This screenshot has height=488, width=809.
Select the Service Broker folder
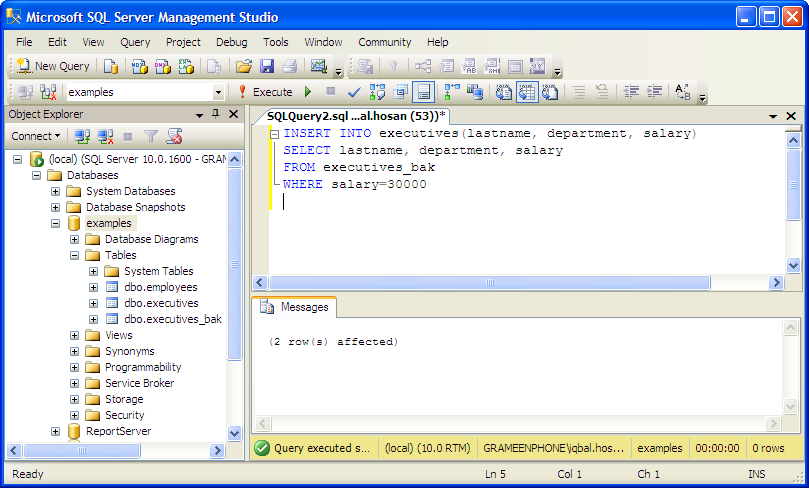pos(139,383)
